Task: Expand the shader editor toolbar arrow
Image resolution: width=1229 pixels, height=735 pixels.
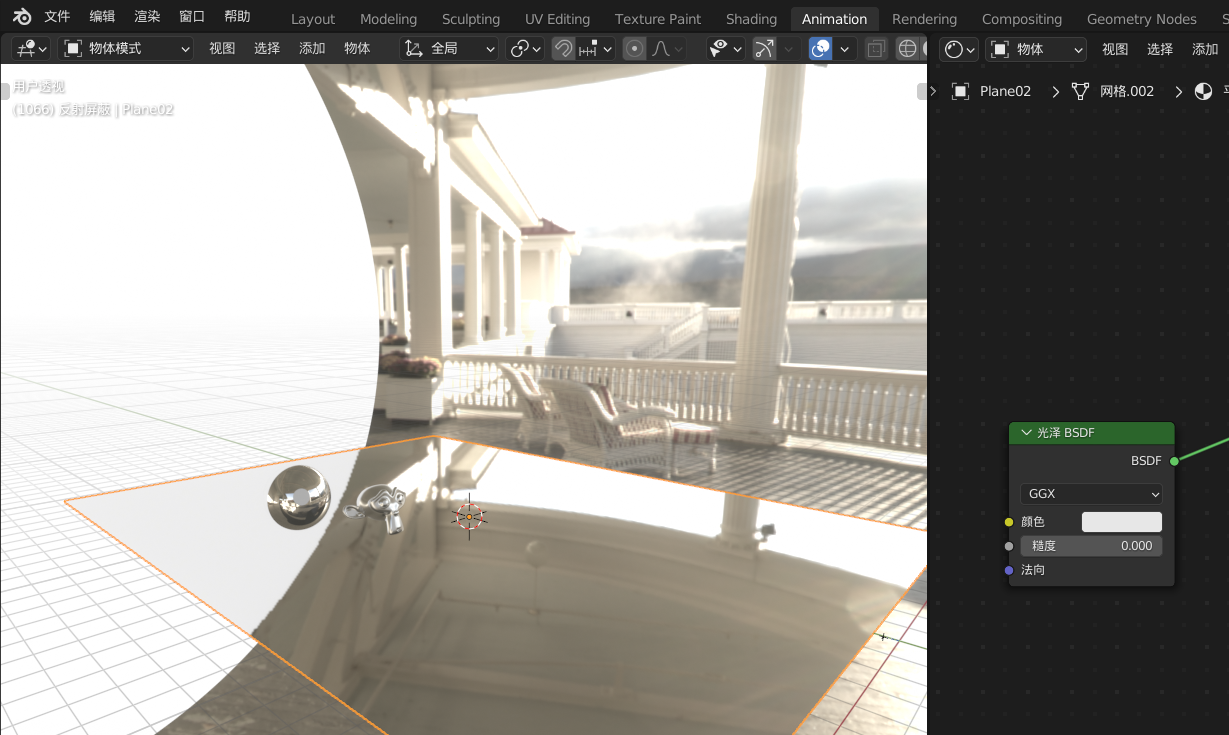Action: [x=933, y=91]
